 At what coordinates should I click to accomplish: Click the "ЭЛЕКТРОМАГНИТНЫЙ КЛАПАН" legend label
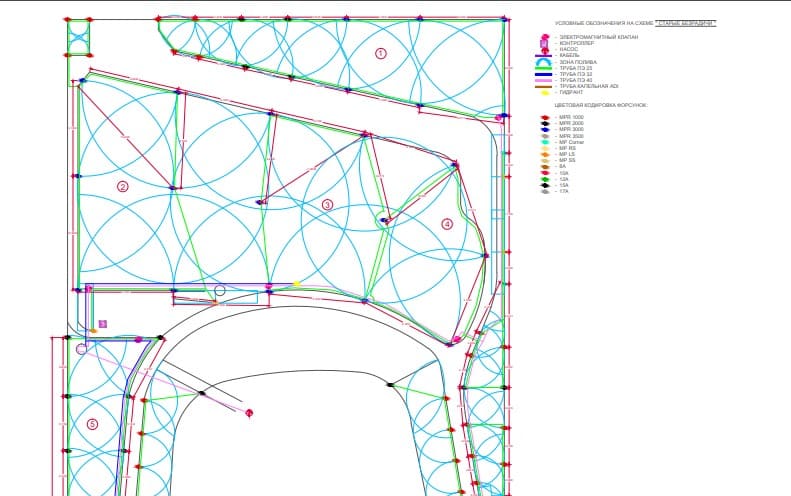point(599,37)
